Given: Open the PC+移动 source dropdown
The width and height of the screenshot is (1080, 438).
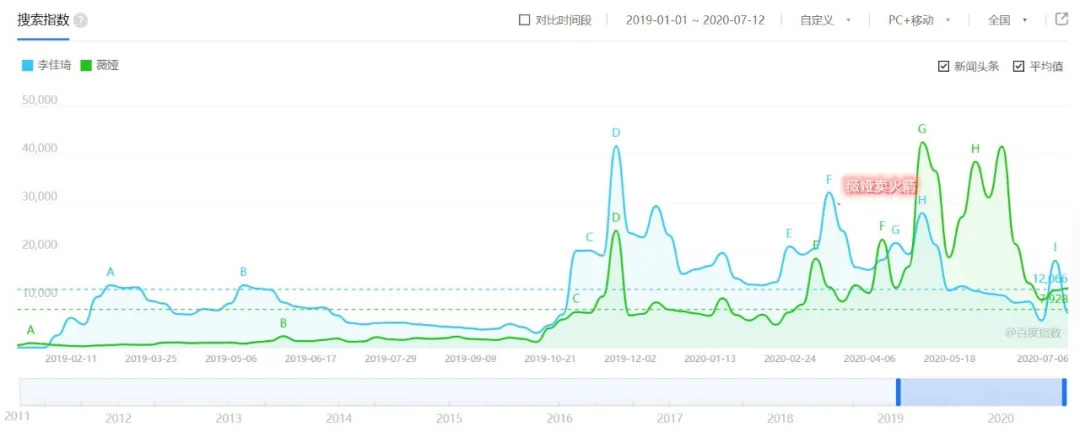Looking at the screenshot, I should (x=919, y=20).
